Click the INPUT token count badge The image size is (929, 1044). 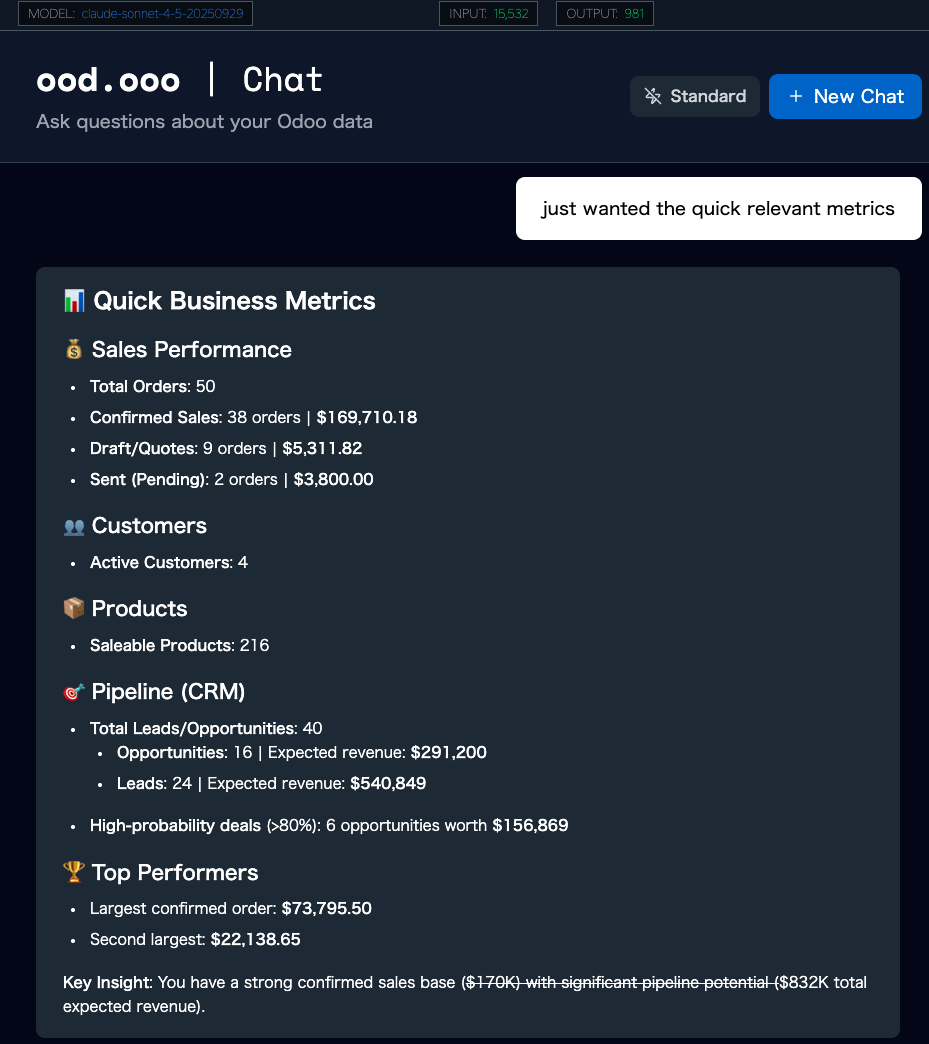point(489,14)
